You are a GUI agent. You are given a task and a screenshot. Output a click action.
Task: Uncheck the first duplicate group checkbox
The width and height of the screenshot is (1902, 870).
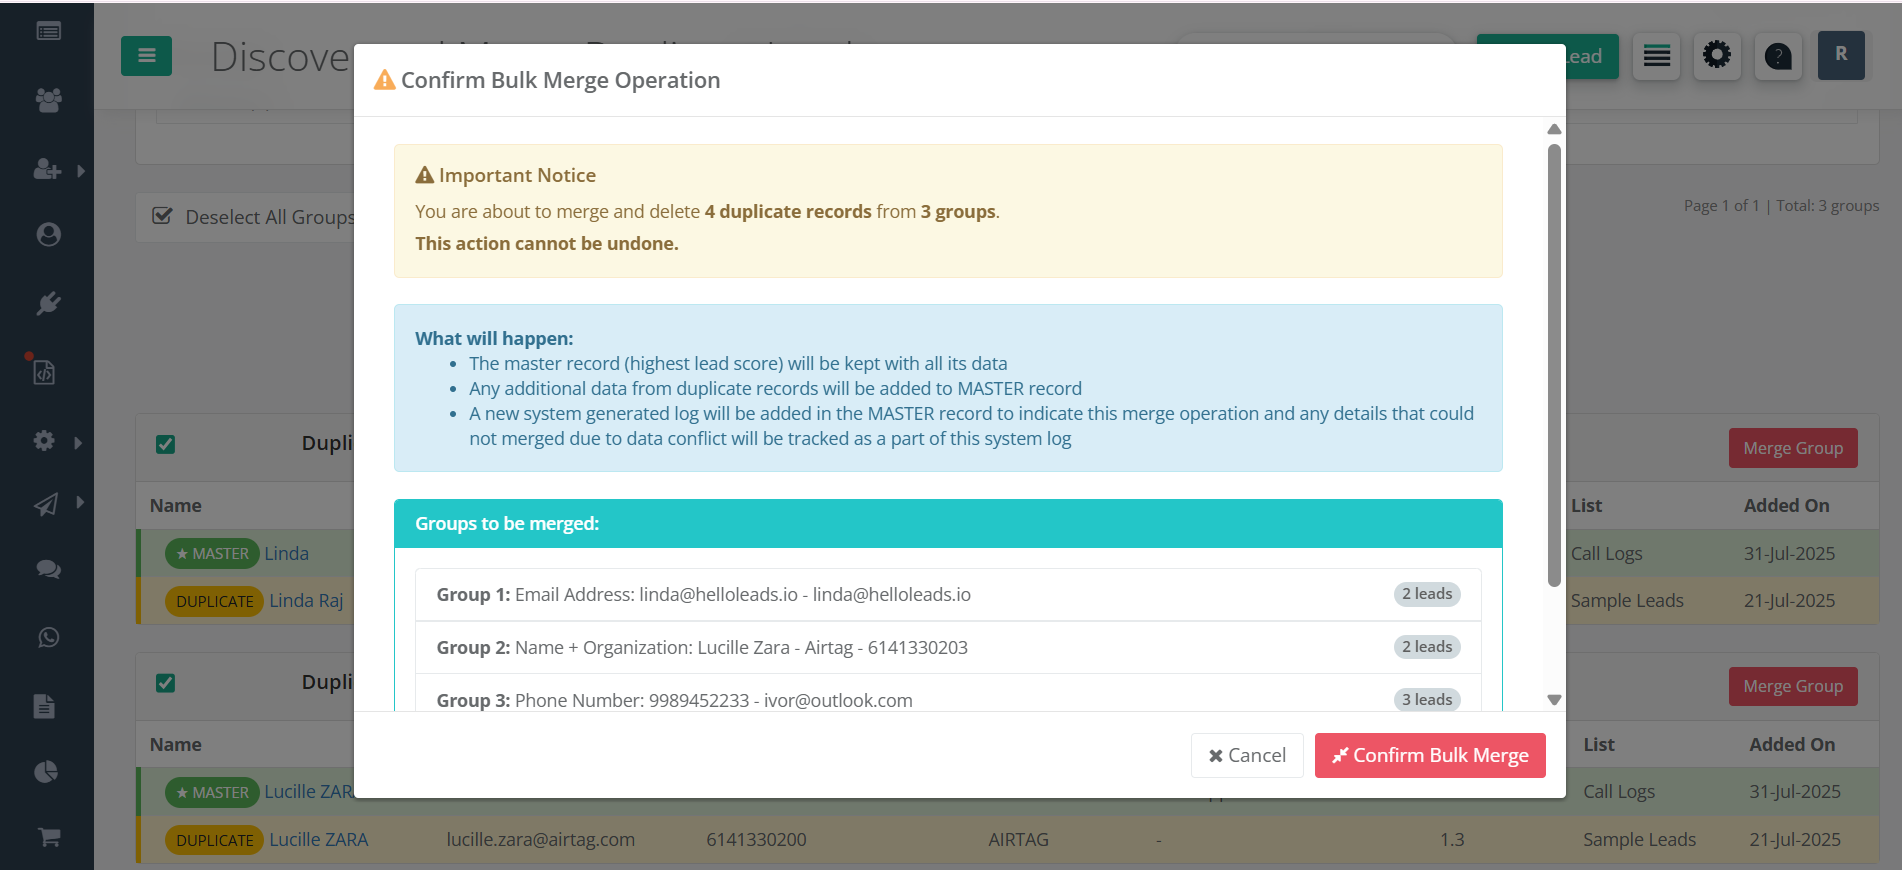click(166, 444)
